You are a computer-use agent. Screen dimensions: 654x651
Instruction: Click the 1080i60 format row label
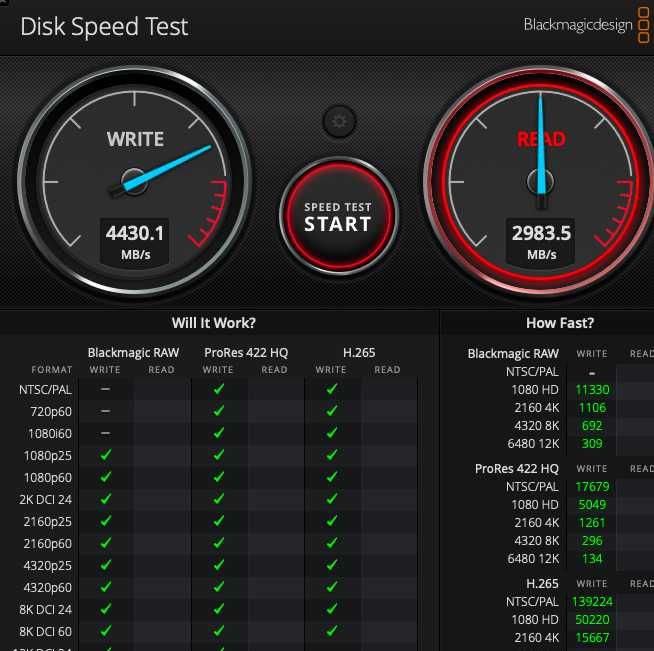50,434
